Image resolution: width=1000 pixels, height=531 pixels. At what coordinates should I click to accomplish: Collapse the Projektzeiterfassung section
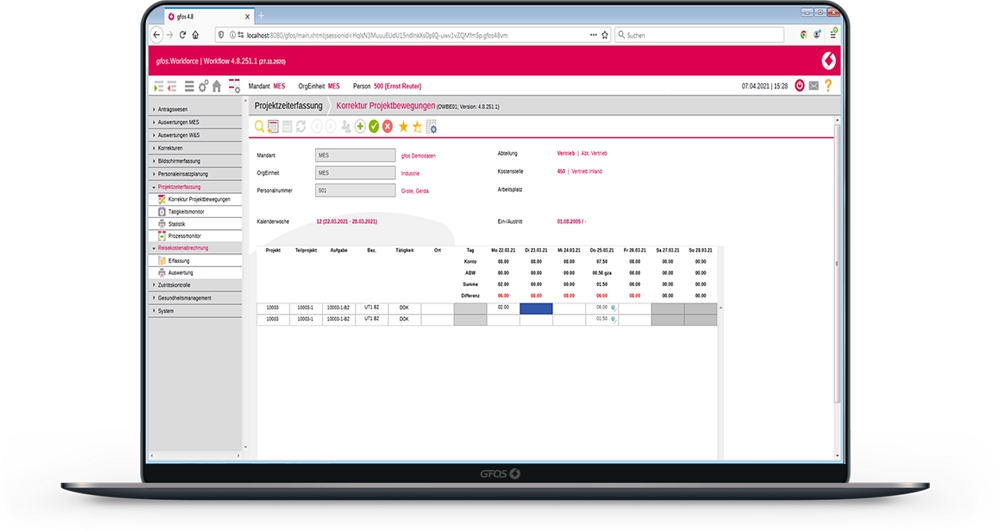click(x=195, y=187)
